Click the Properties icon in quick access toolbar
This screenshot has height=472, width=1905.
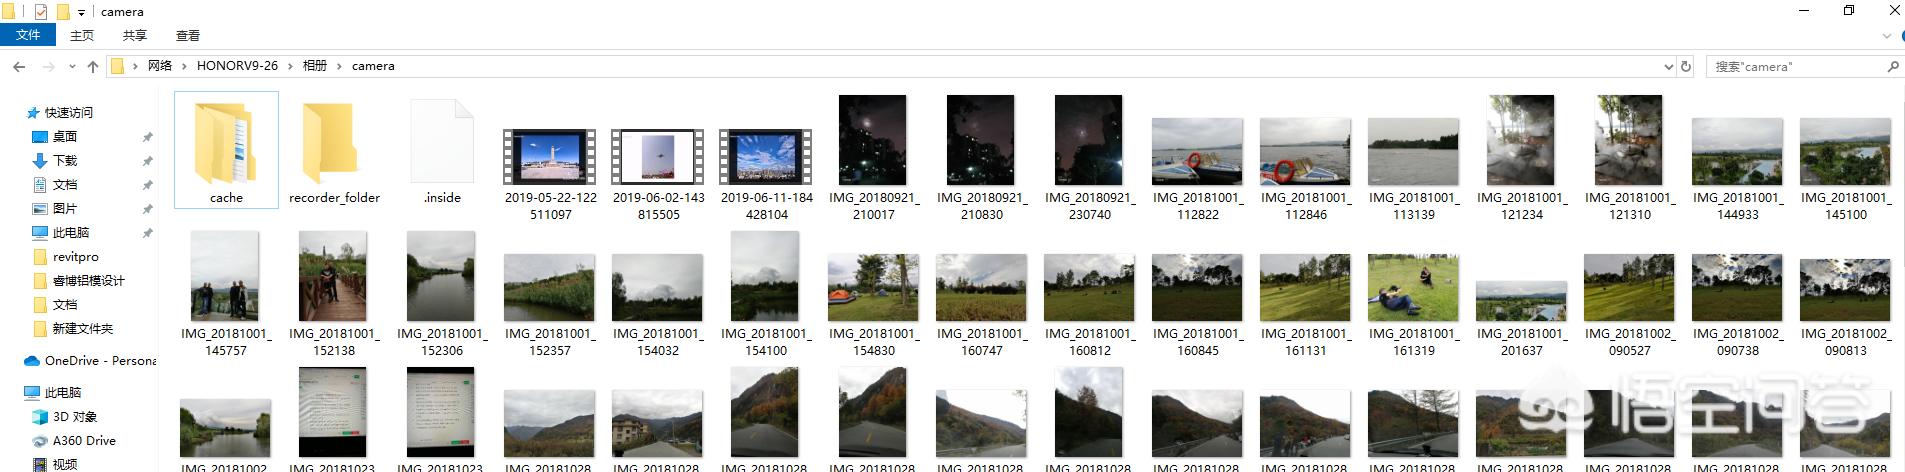(41, 12)
